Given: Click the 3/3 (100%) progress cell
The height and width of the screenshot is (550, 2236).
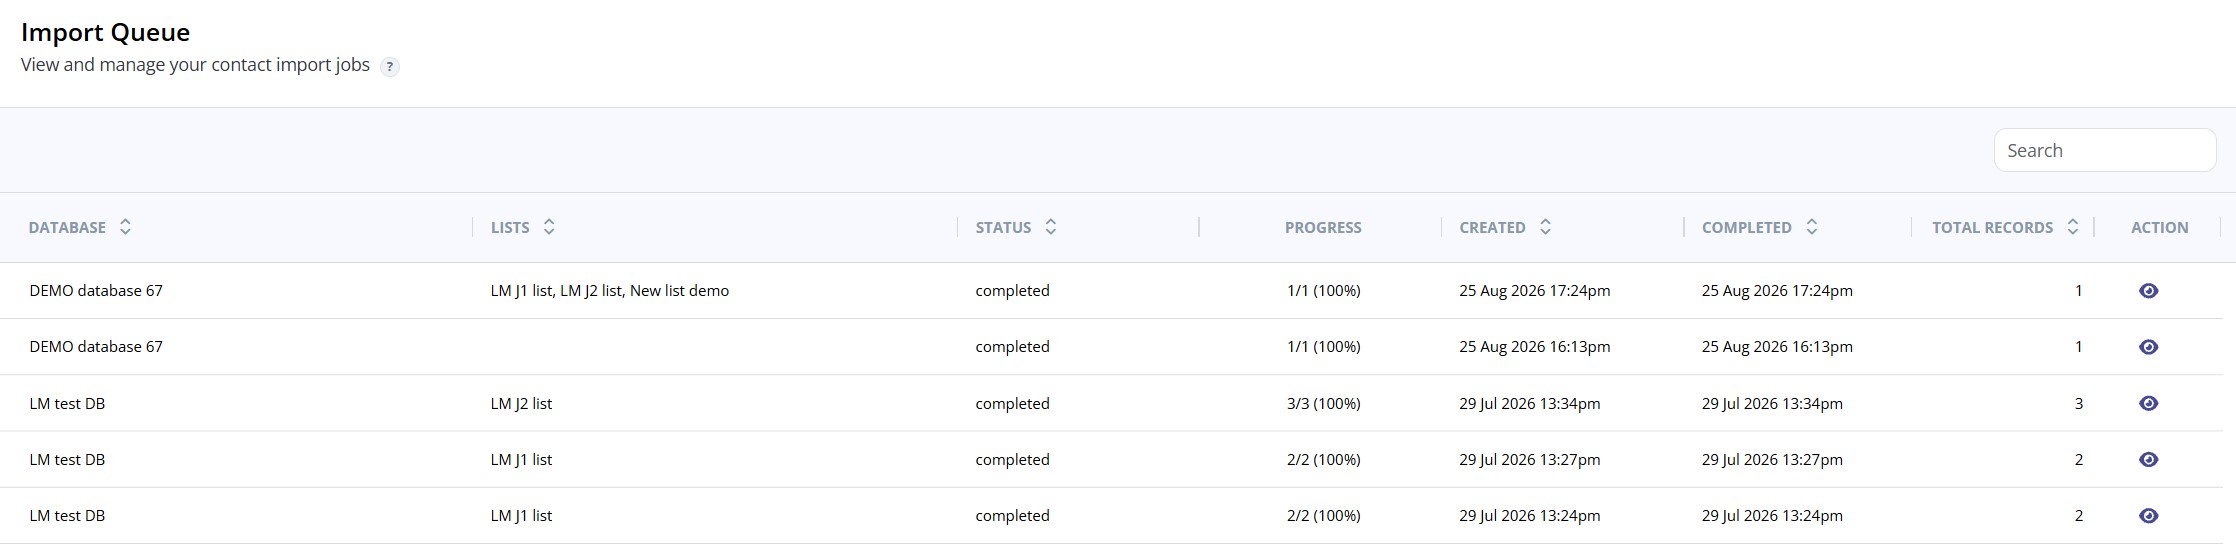Looking at the screenshot, I should coord(1323,404).
